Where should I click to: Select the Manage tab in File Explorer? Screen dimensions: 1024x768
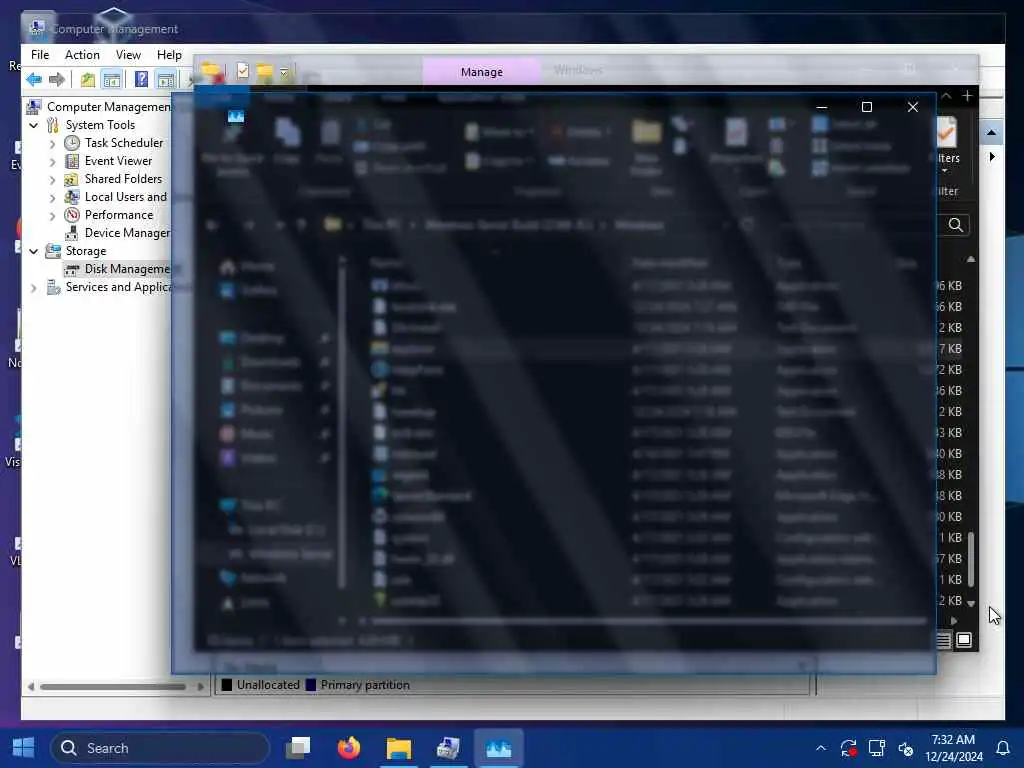[x=481, y=72]
